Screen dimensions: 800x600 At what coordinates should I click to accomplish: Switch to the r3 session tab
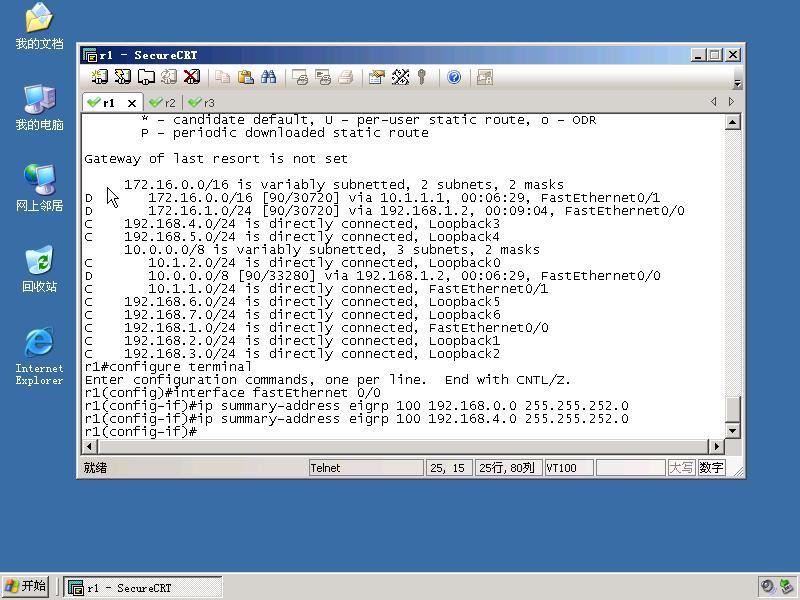point(202,103)
